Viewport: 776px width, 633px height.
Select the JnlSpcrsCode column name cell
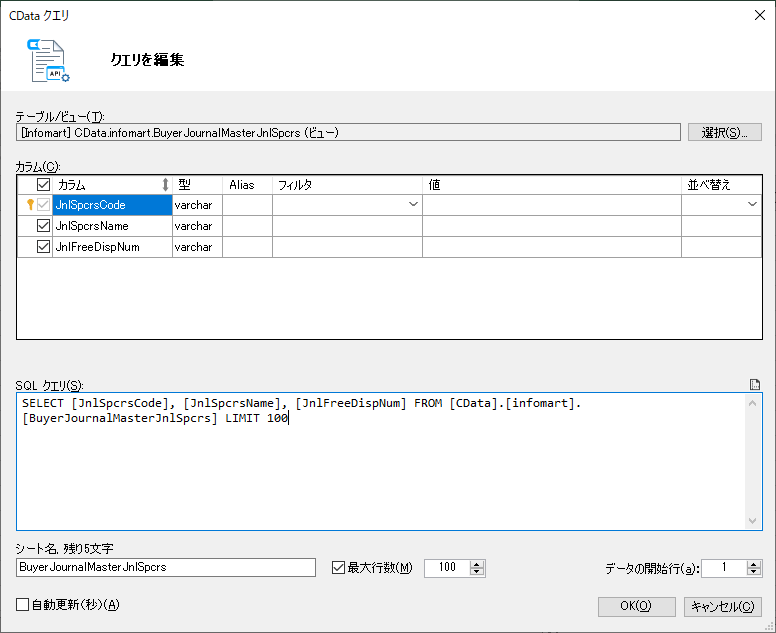coord(112,204)
